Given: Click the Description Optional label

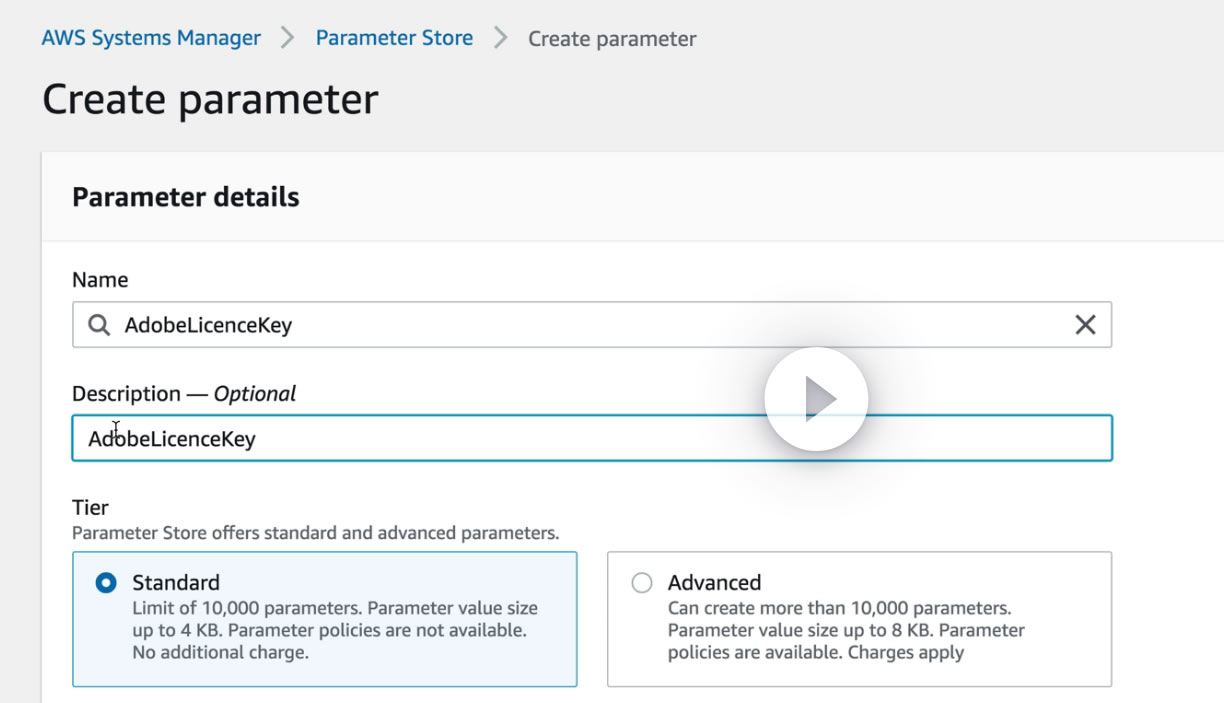Looking at the screenshot, I should click(184, 394).
